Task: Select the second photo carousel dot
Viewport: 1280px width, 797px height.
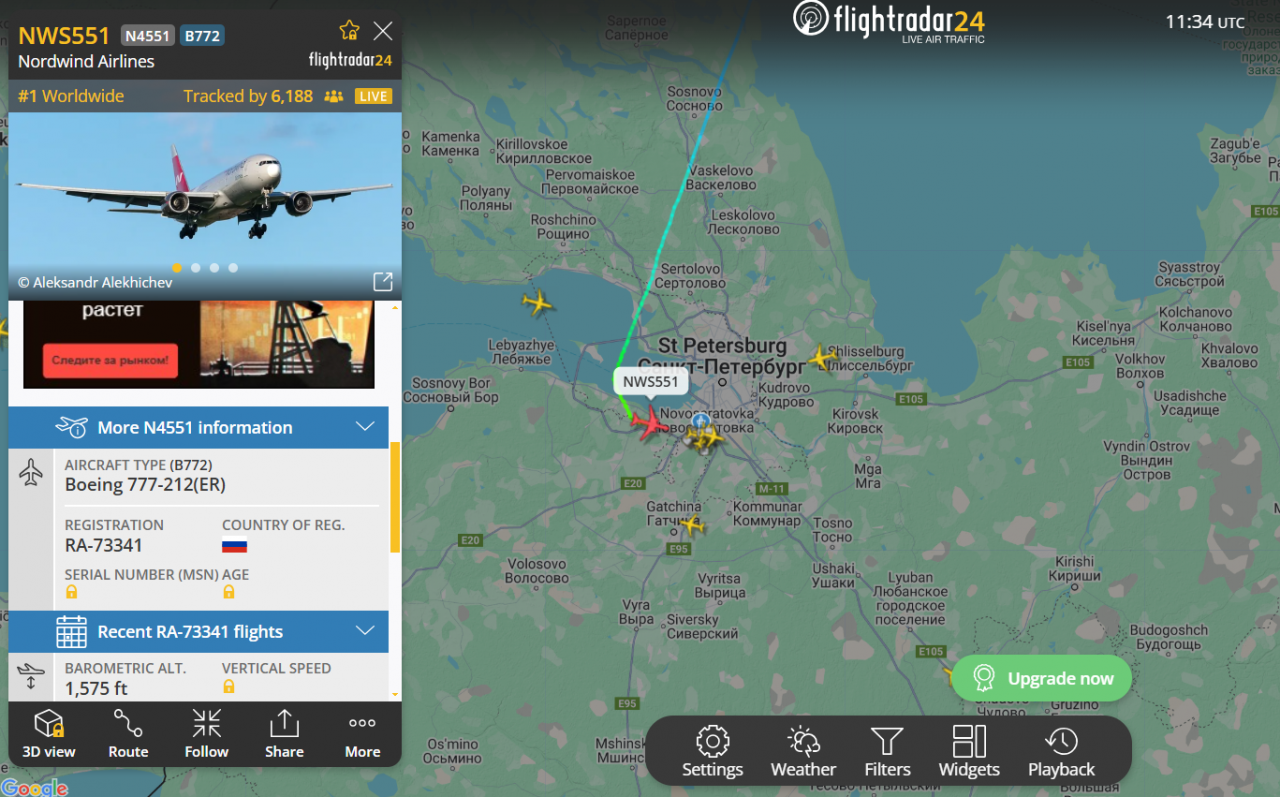Action: click(x=196, y=268)
